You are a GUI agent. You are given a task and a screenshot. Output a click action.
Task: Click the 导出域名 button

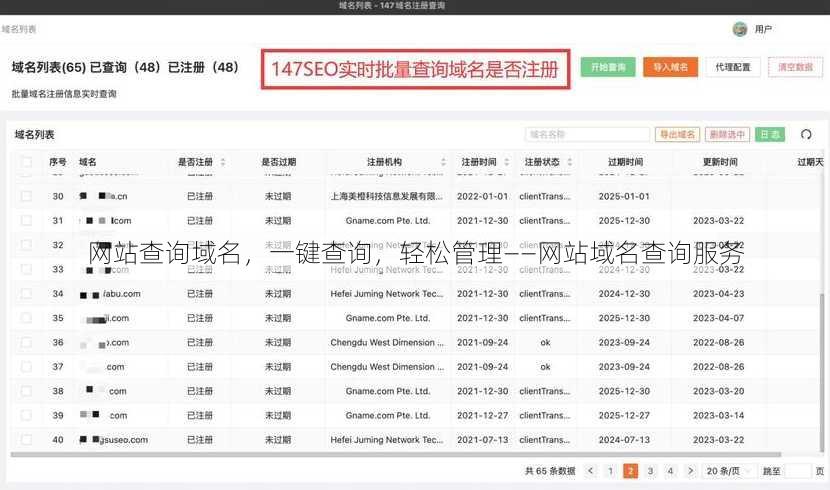[x=677, y=134]
